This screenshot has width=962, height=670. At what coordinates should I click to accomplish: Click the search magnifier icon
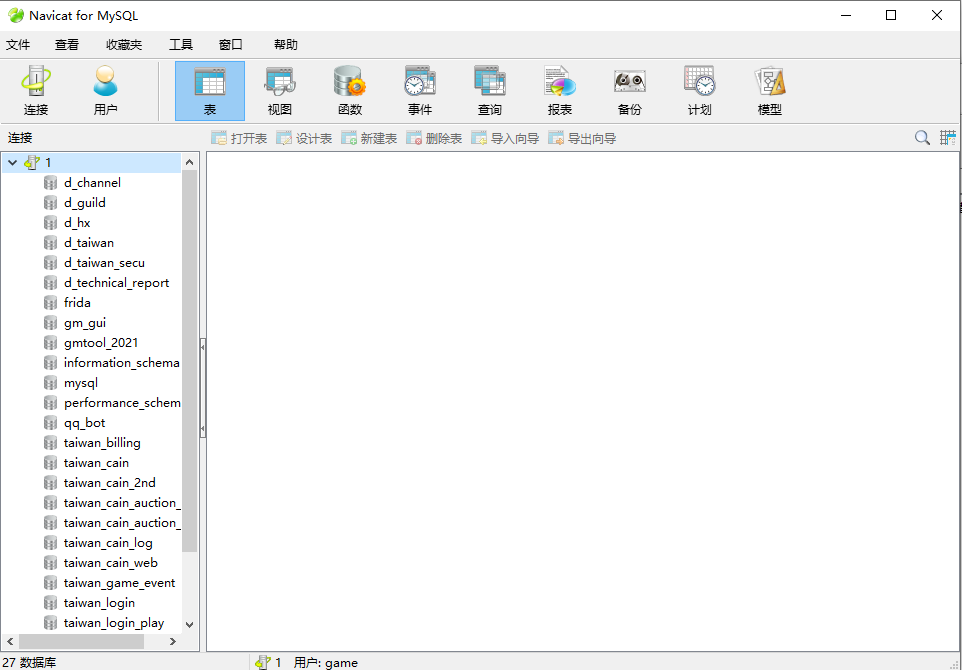(x=922, y=138)
